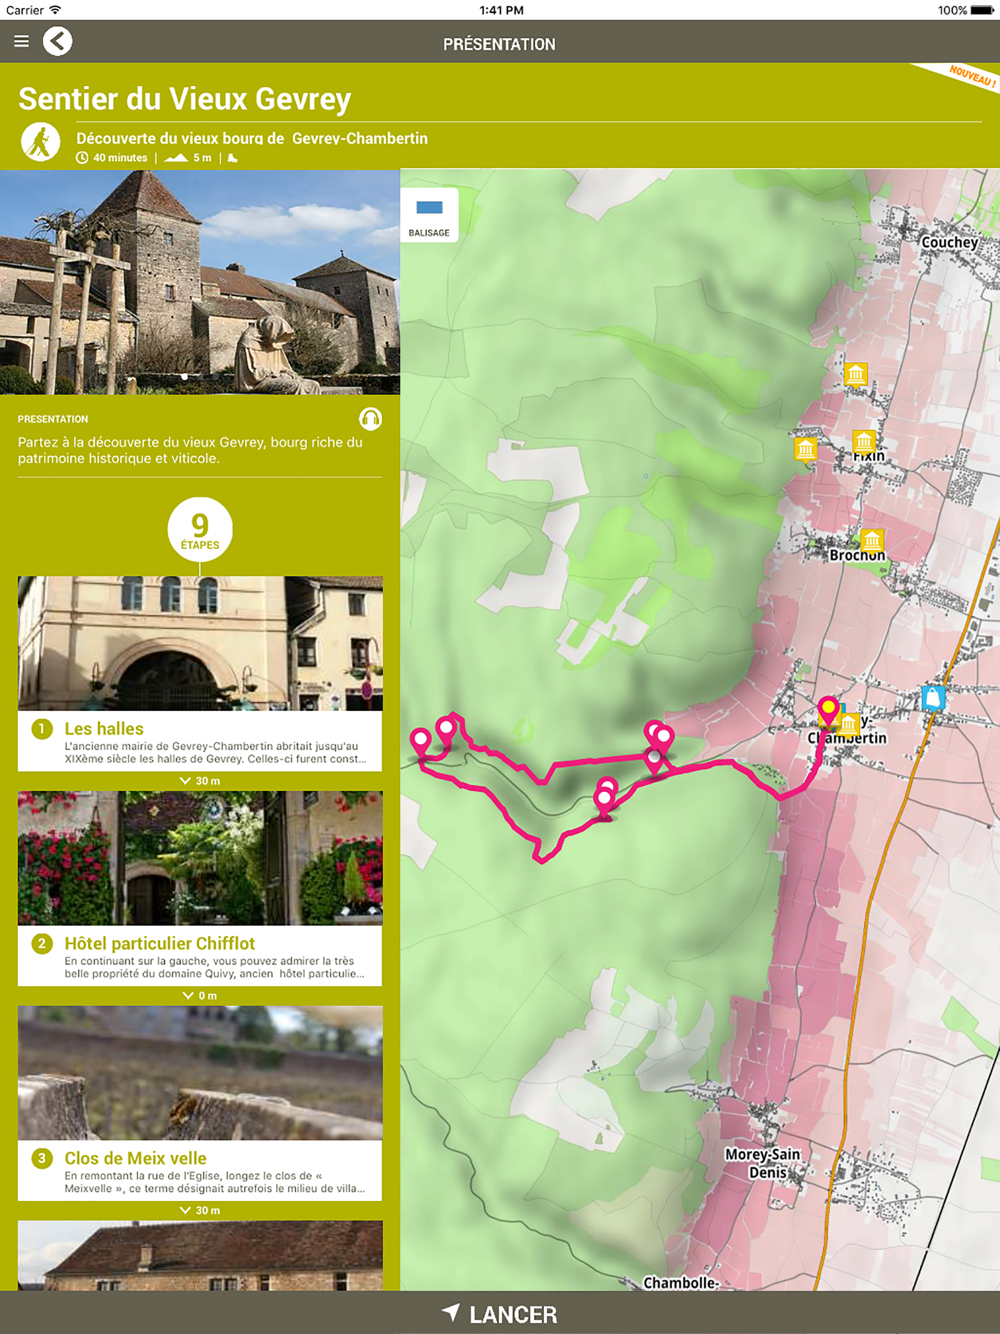The height and width of the screenshot is (1334, 1000).
Task: Tap the Hôtel Chifflot description text
Action: point(215,968)
